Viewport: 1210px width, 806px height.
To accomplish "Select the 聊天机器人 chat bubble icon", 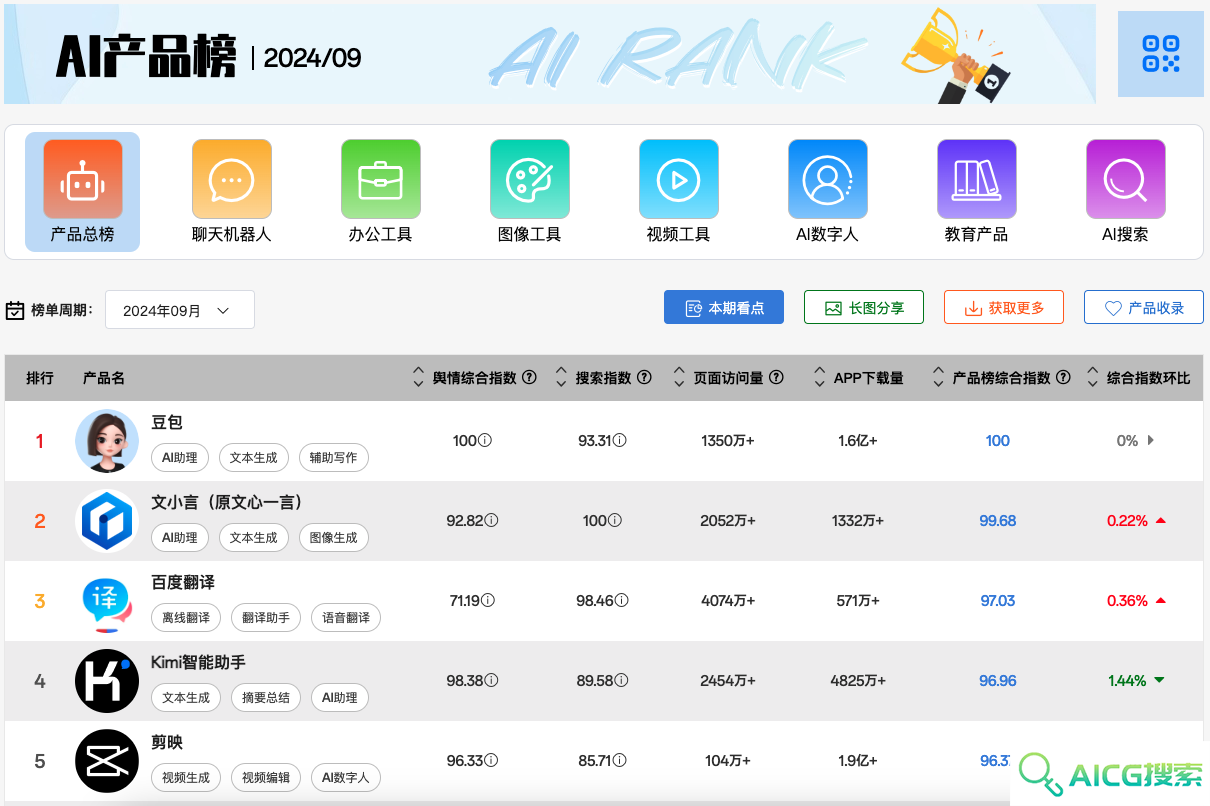I will 232,180.
